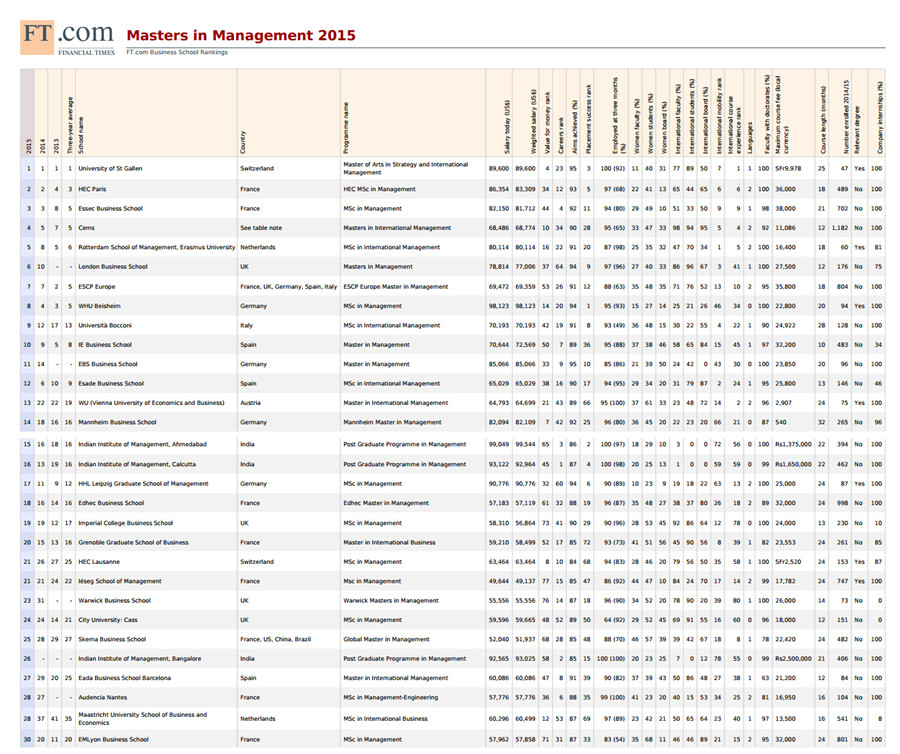
Task: Click the 'EMLyon Business School' name
Action: (113, 740)
